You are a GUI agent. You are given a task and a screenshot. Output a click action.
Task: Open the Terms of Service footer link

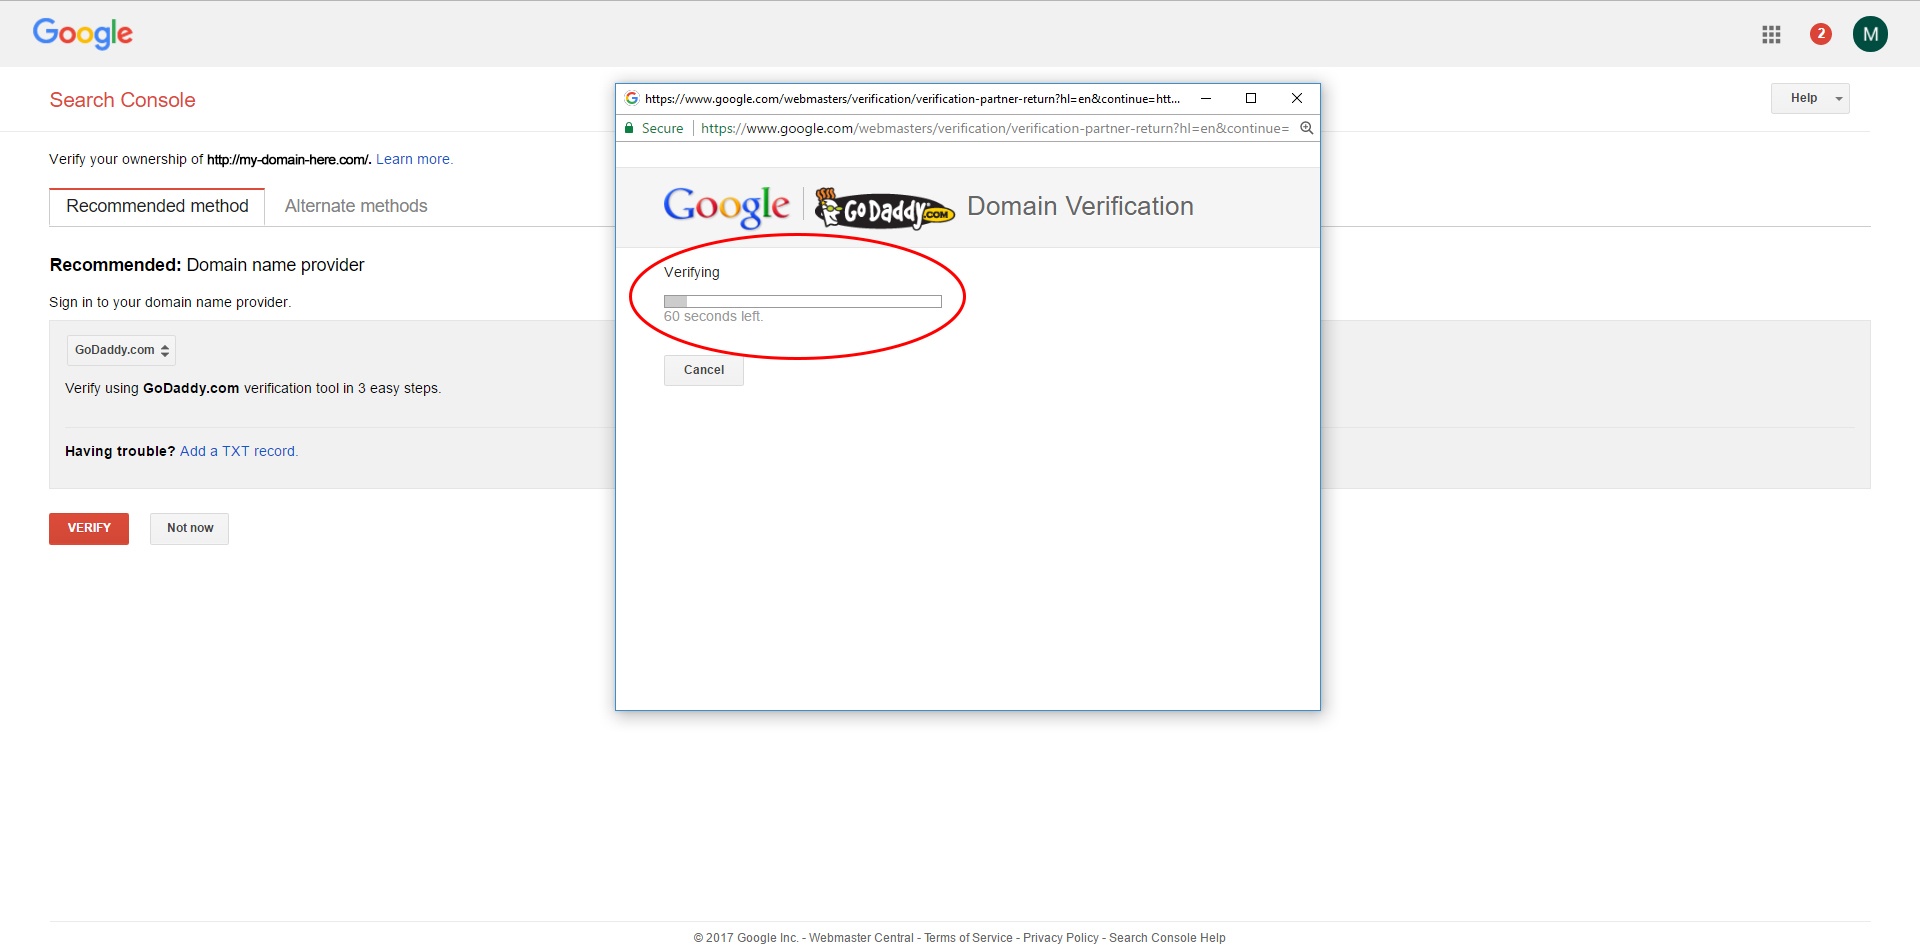pyautogui.click(x=968, y=937)
